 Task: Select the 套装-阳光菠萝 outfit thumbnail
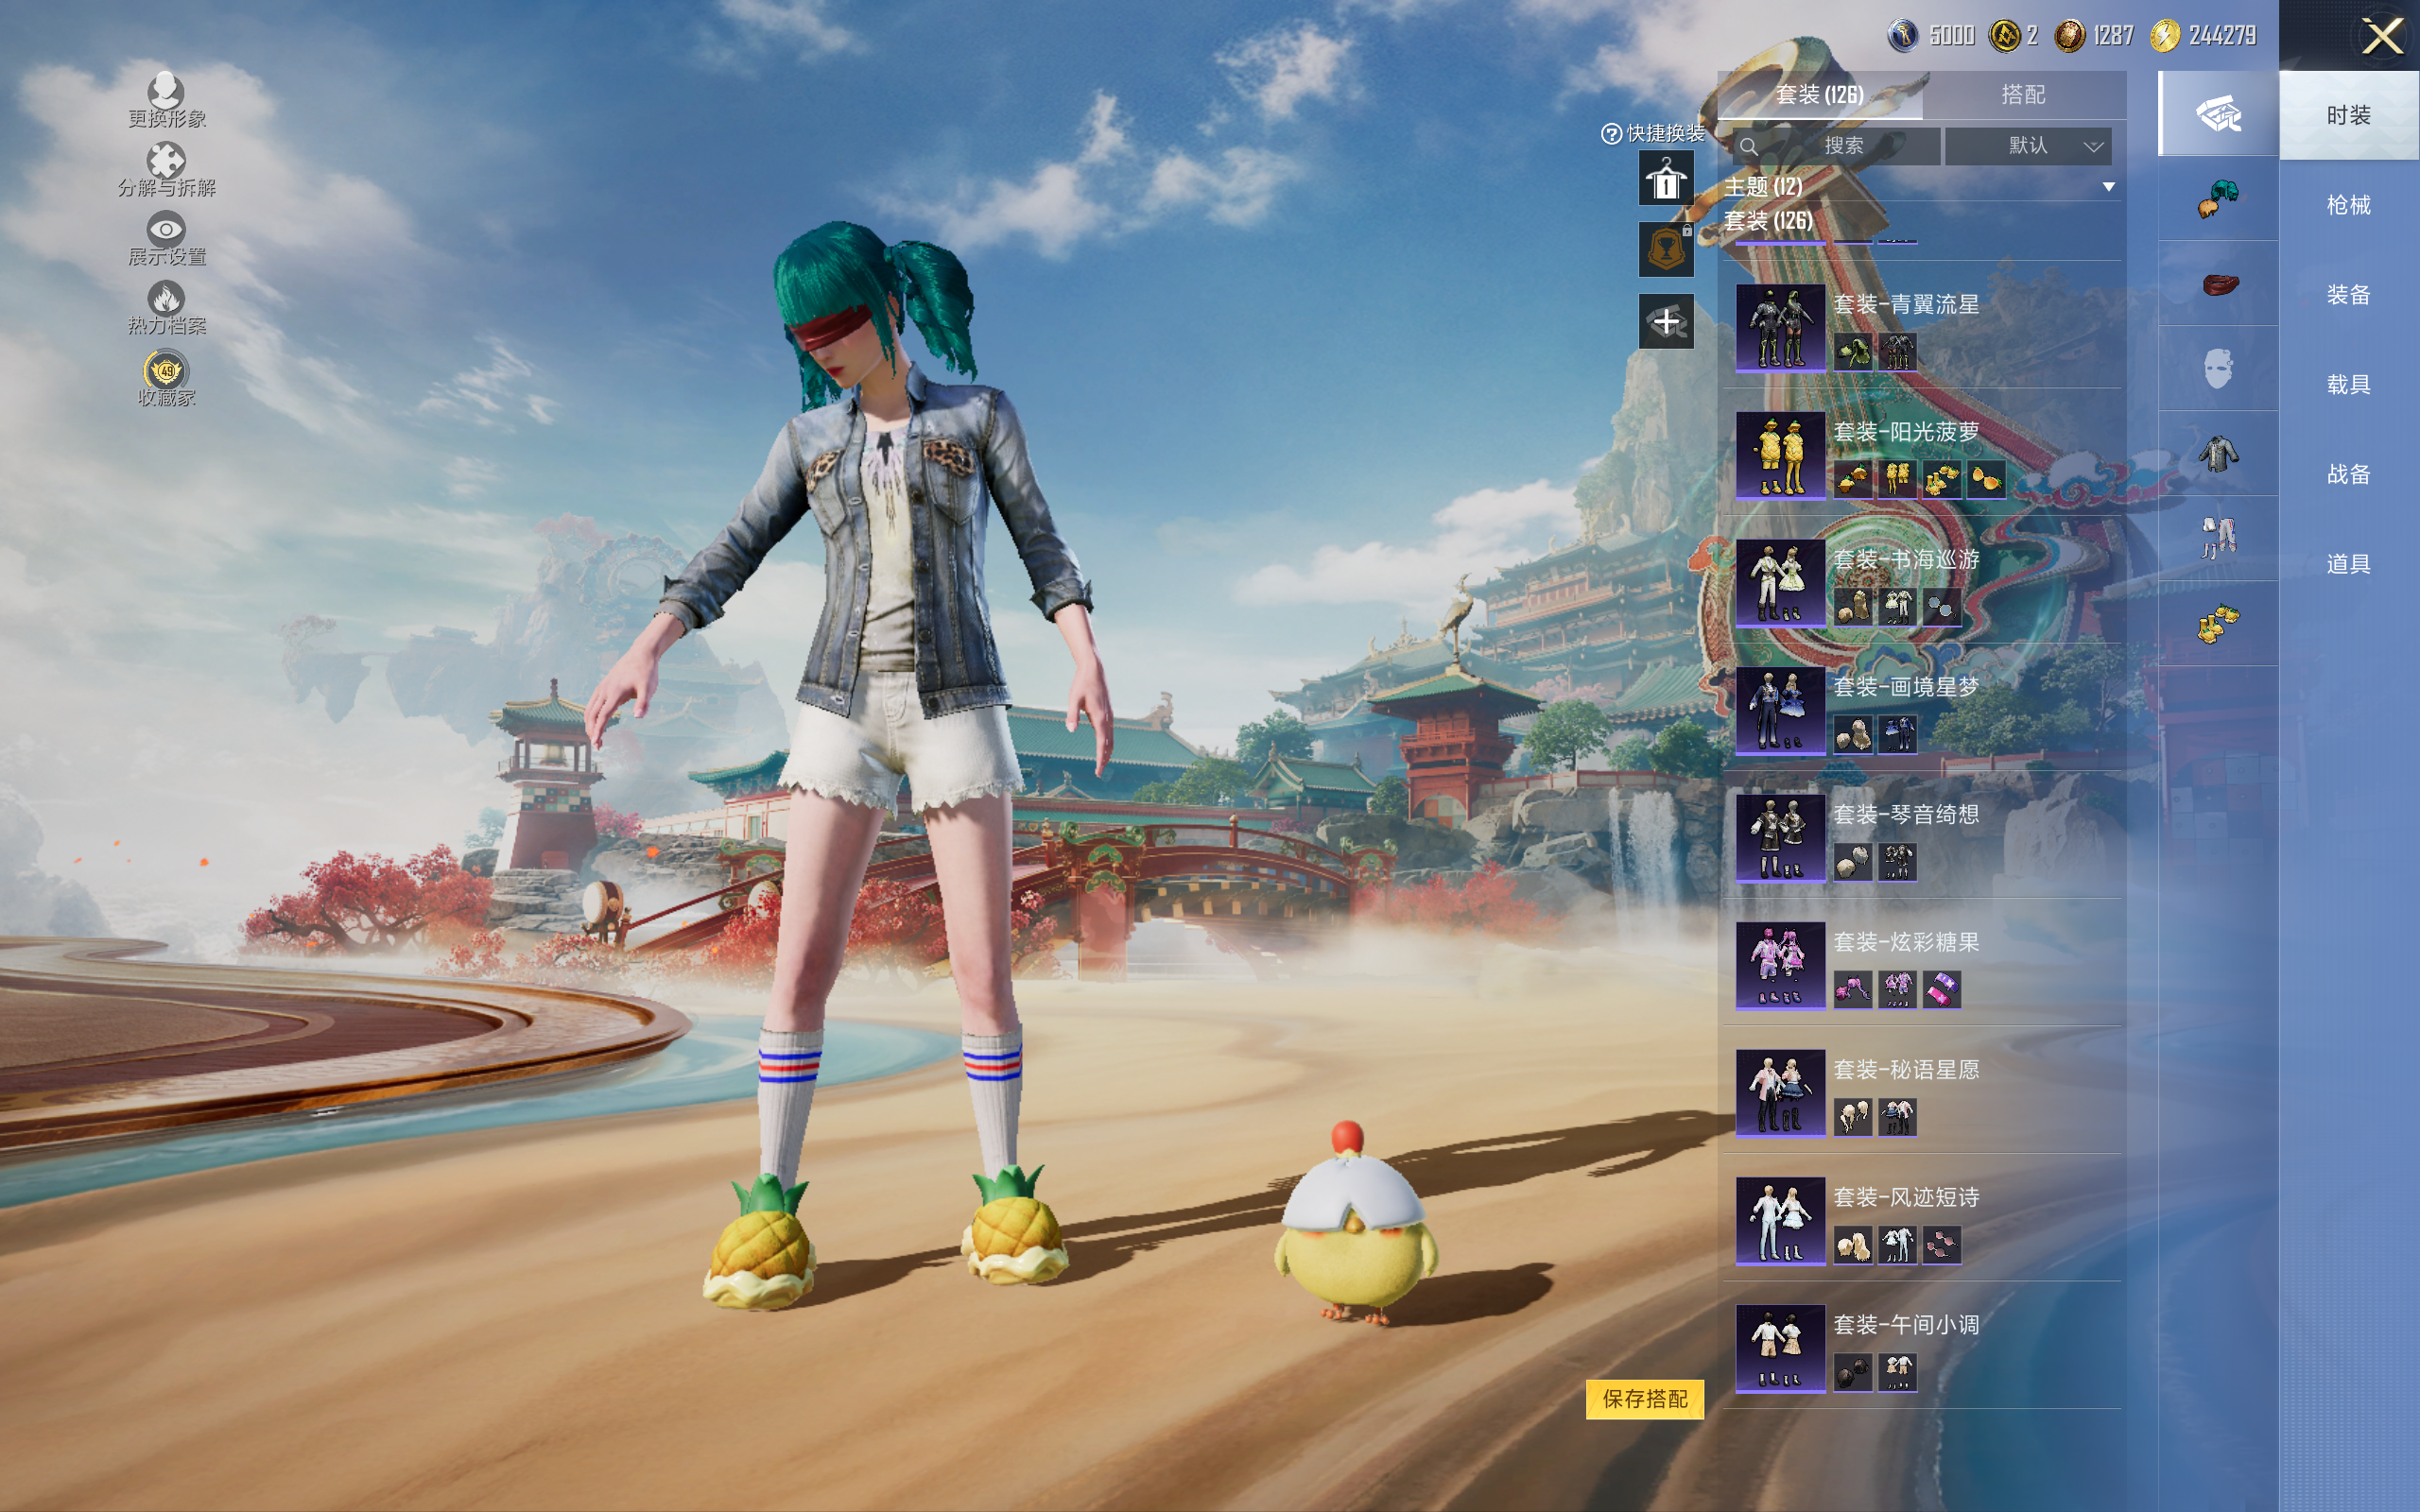point(1780,455)
